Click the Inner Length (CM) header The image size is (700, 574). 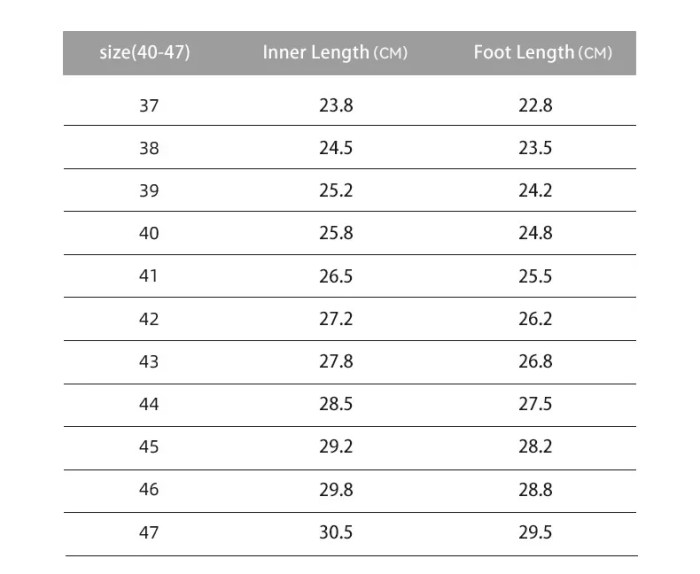coord(335,53)
